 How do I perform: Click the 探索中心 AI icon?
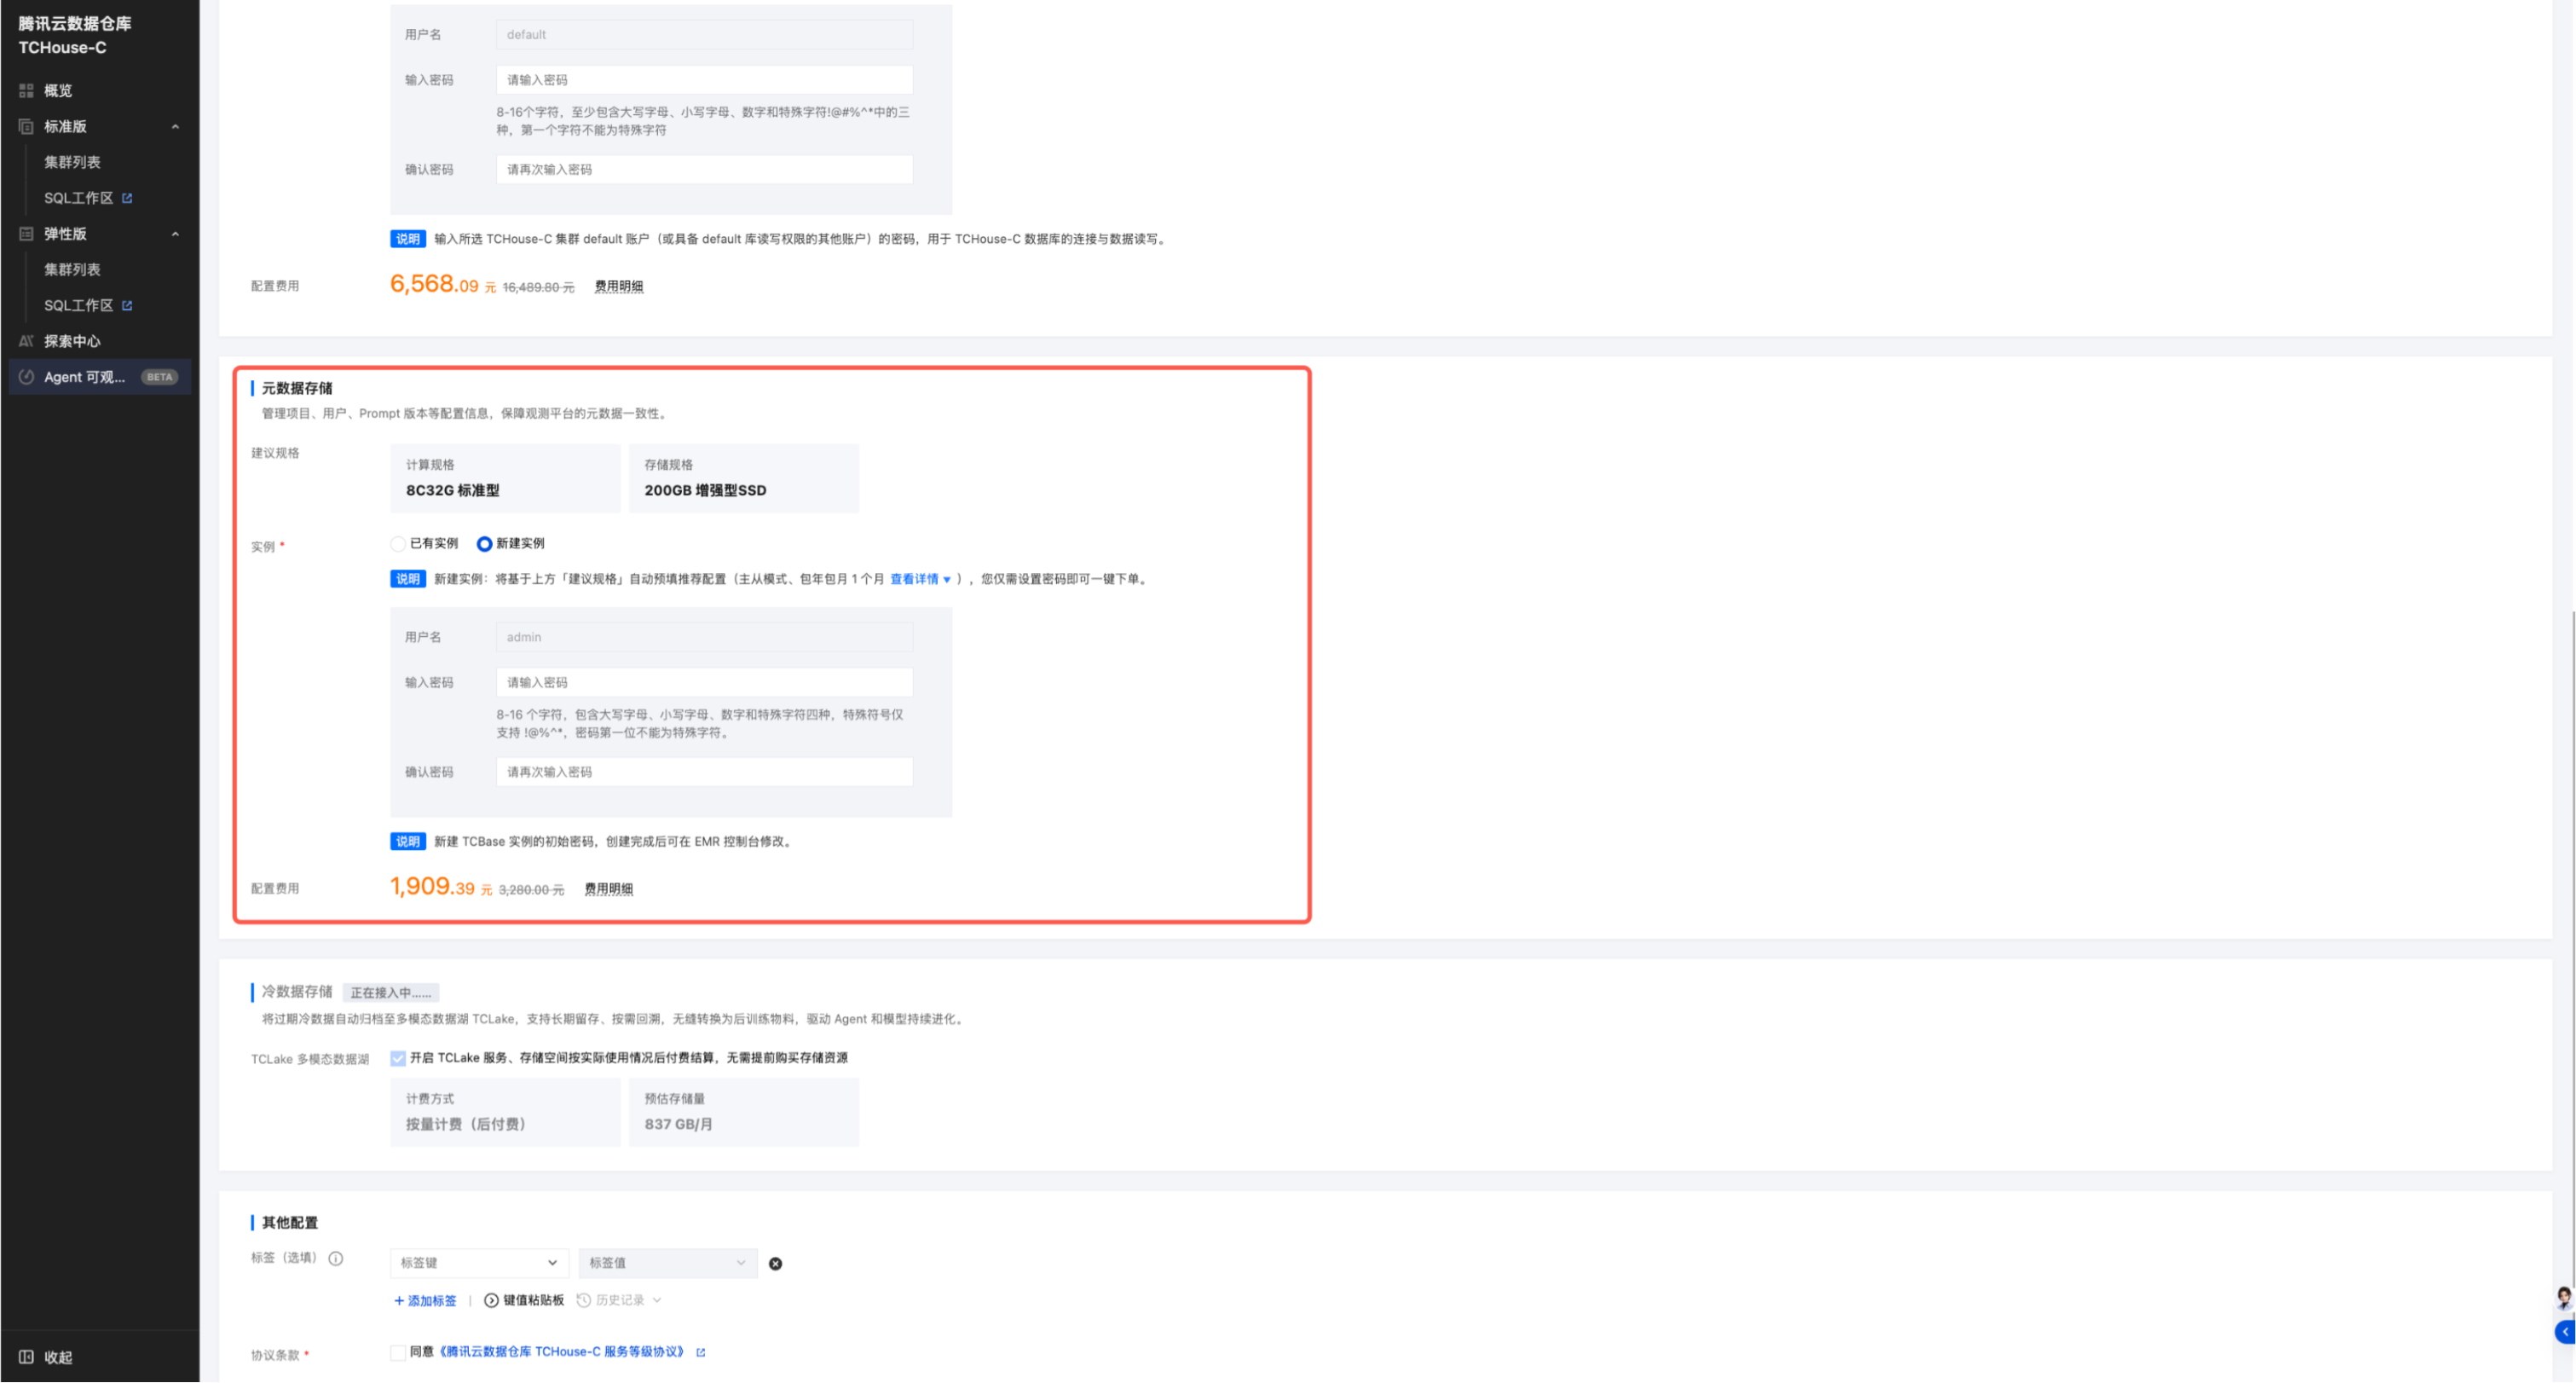pyautogui.click(x=26, y=341)
